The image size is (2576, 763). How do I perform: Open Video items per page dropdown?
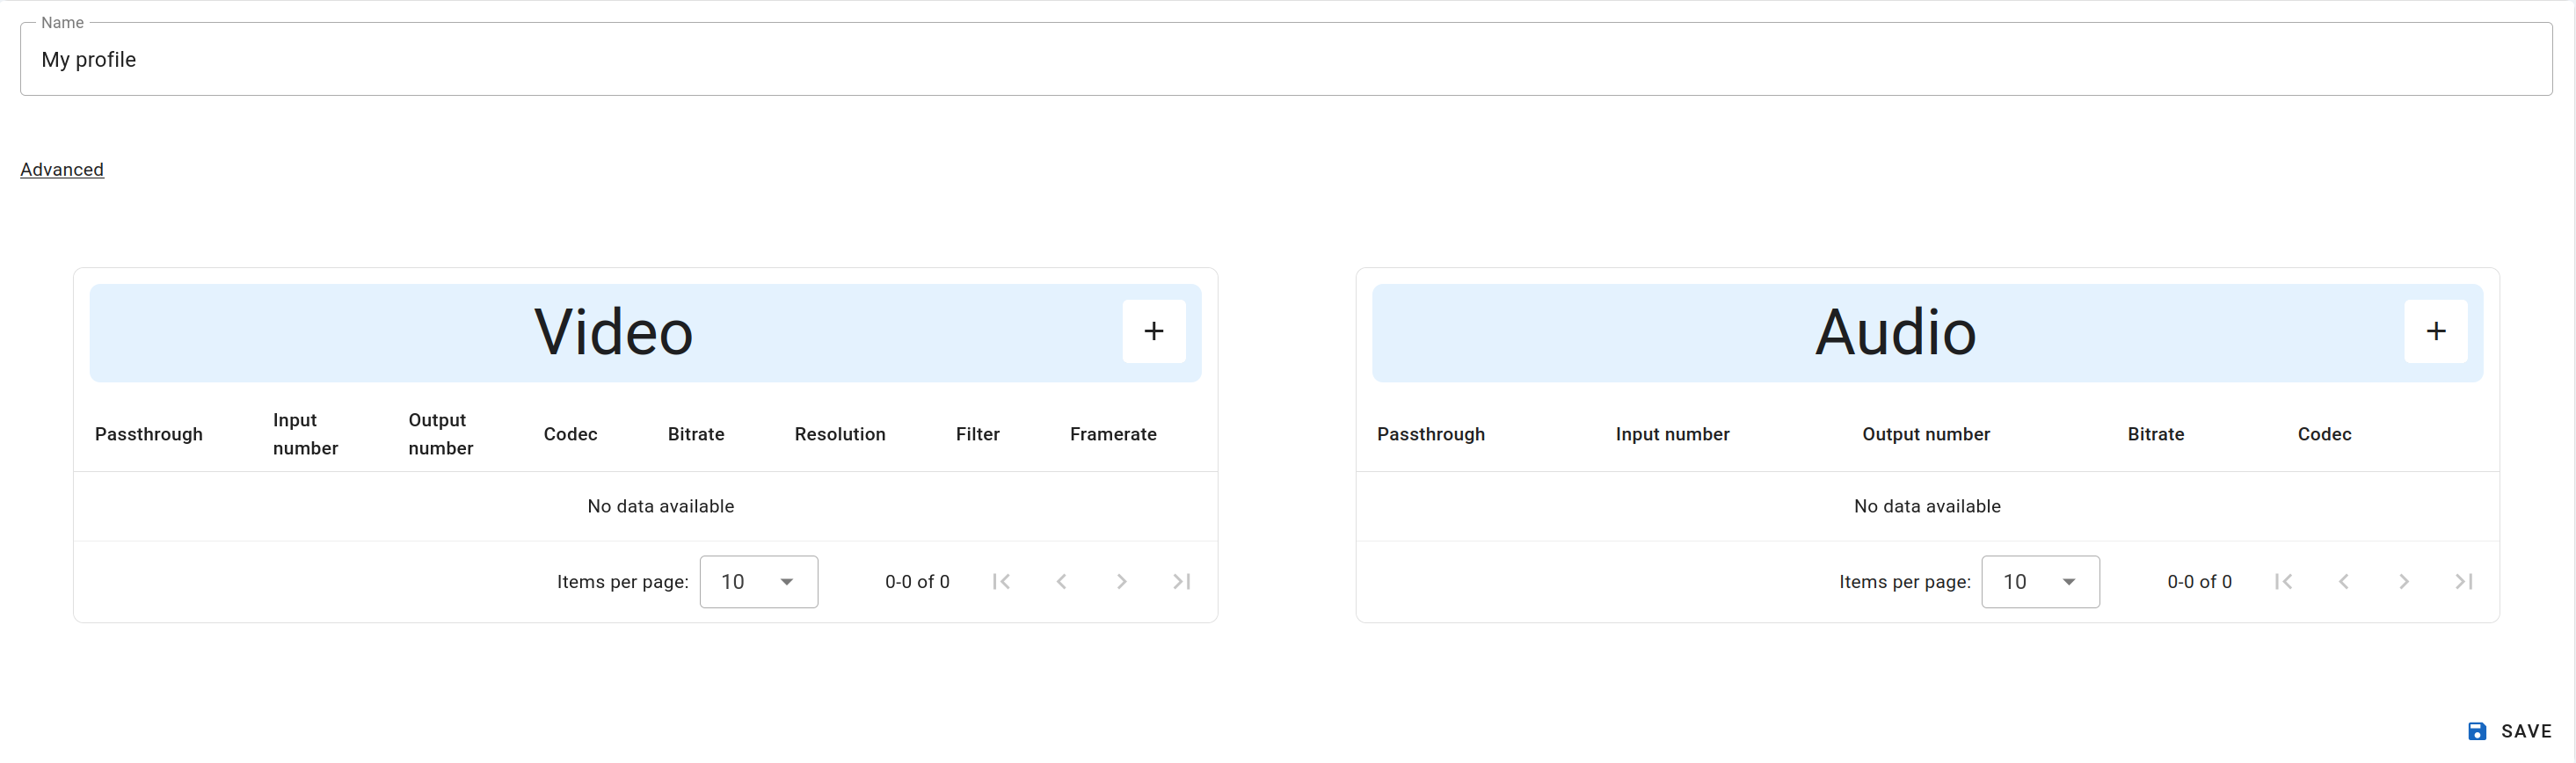758,581
